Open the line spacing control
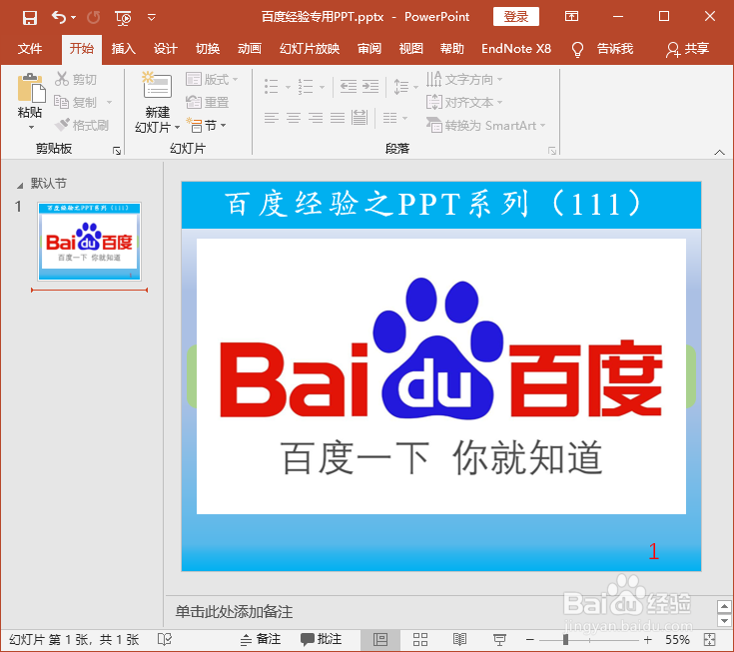The width and height of the screenshot is (734, 652). pyautogui.click(x=405, y=86)
